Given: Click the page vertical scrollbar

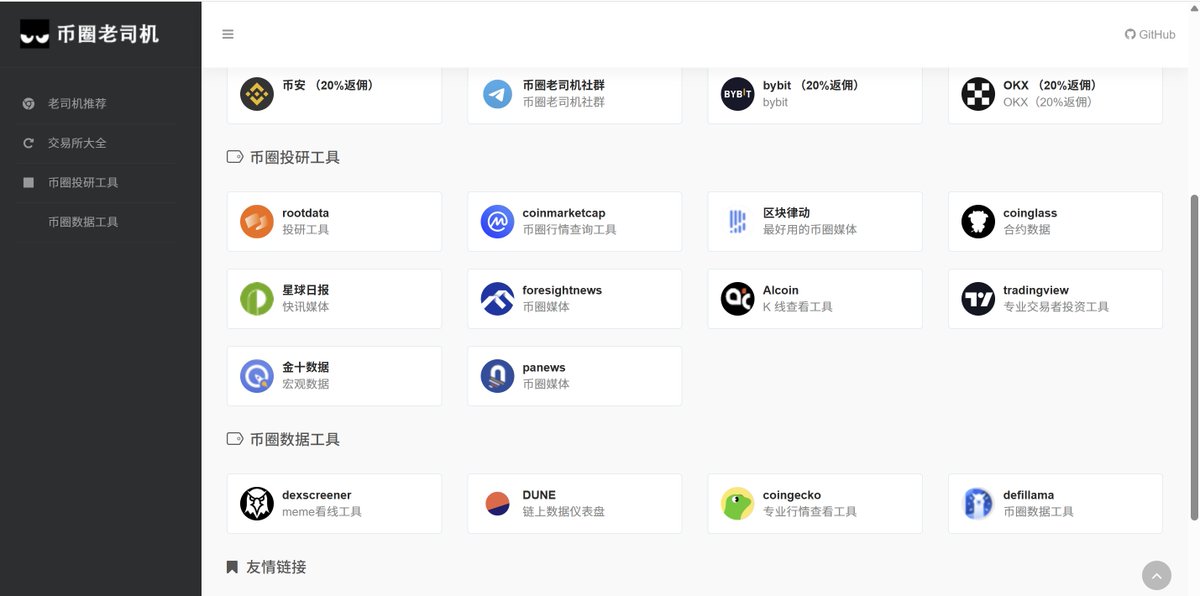Looking at the screenshot, I should [x=1194, y=357].
